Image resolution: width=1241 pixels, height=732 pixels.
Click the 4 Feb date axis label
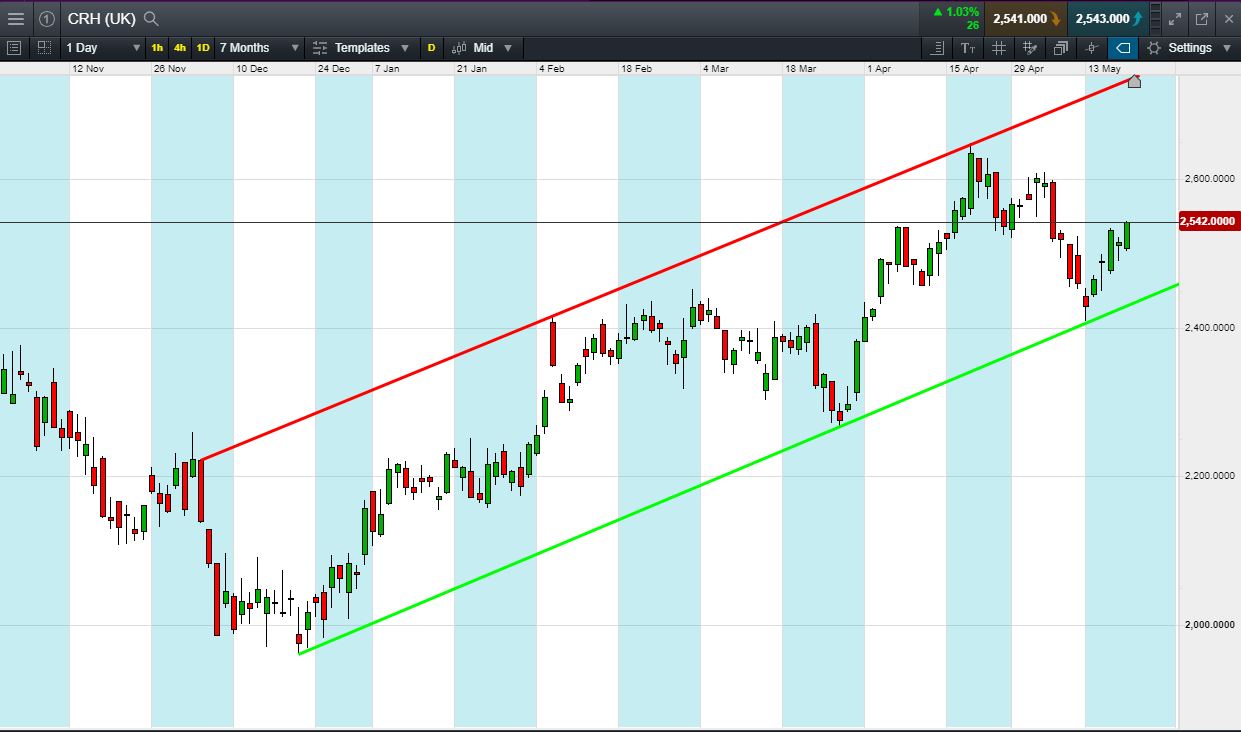click(552, 68)
